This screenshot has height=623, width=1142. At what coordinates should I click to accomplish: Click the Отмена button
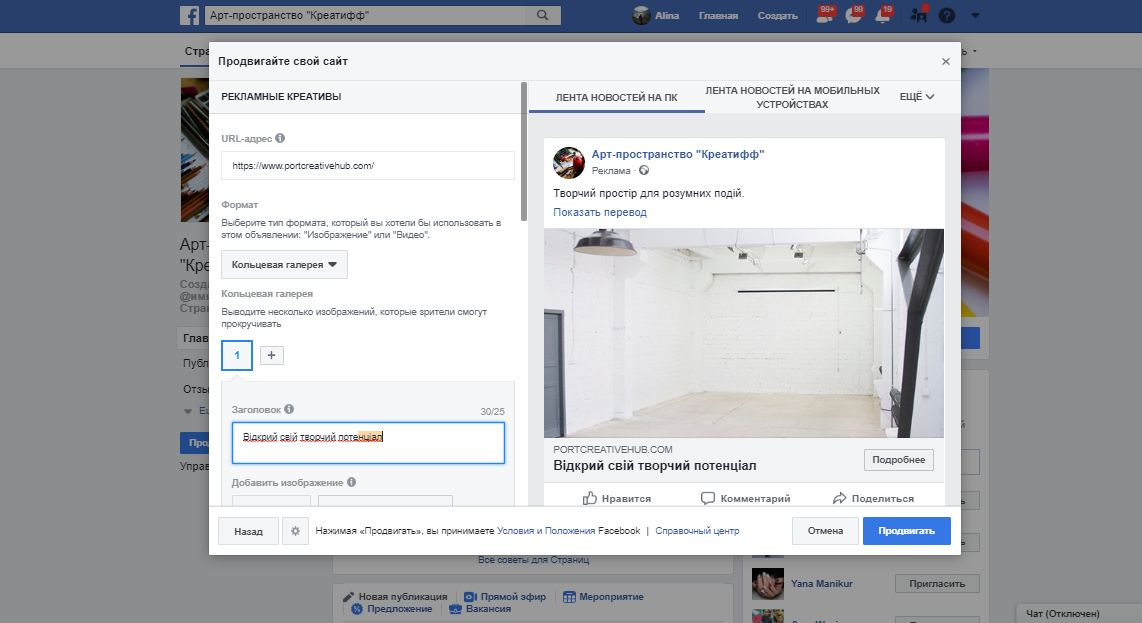click(824, 530)
